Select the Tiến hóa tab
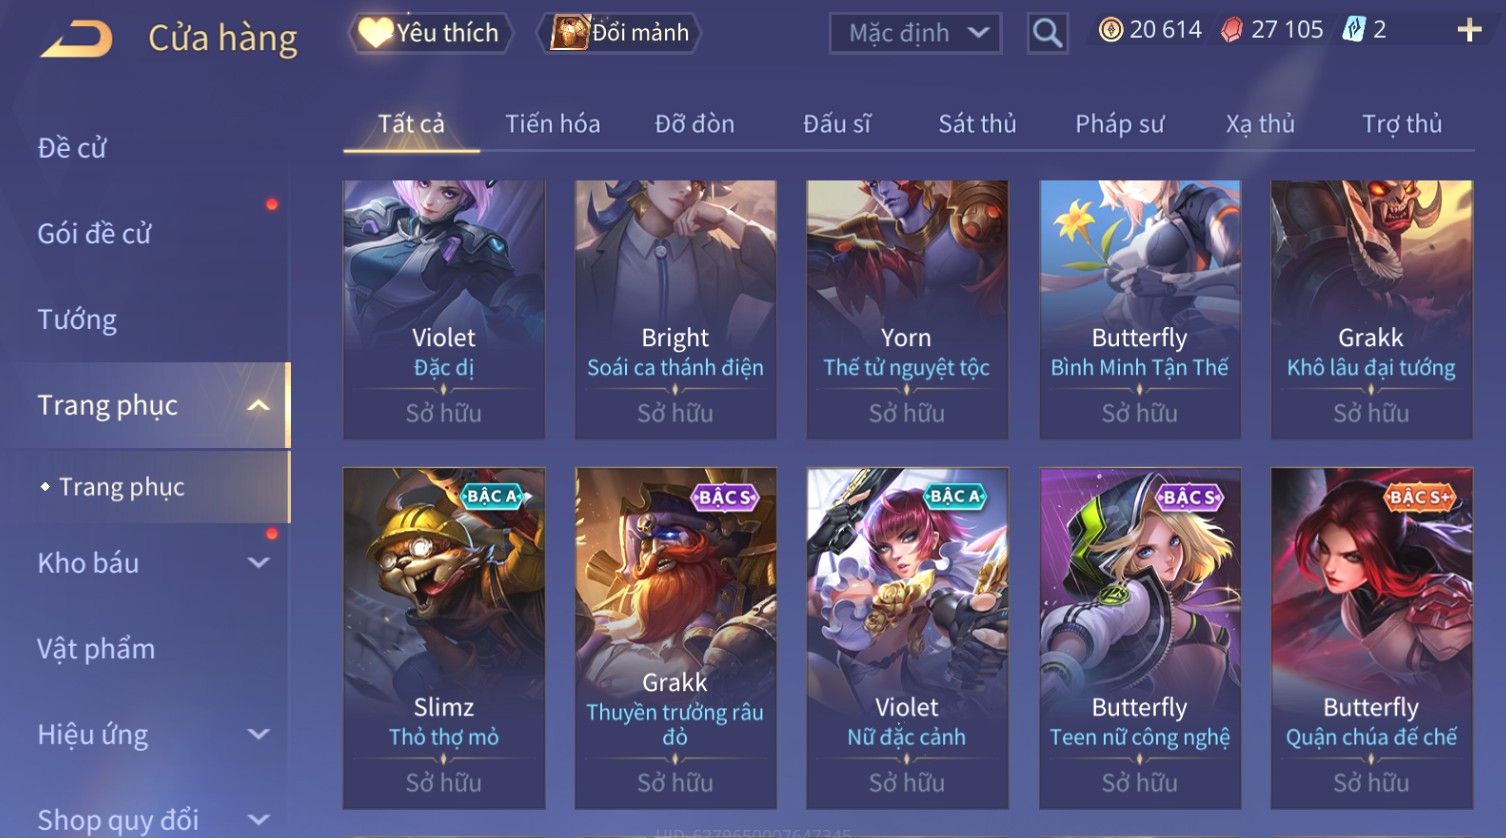The height and width of the screenshot is (838, 1506). 552,124
